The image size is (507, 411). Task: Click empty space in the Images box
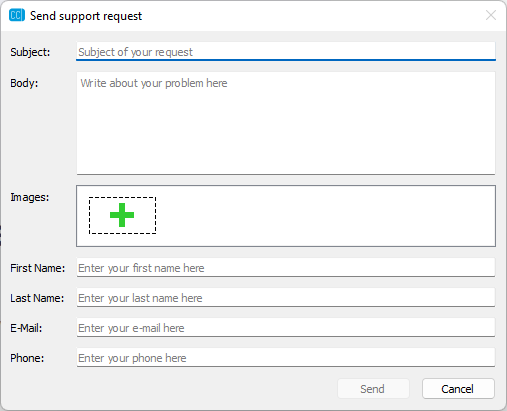[325, 216]
